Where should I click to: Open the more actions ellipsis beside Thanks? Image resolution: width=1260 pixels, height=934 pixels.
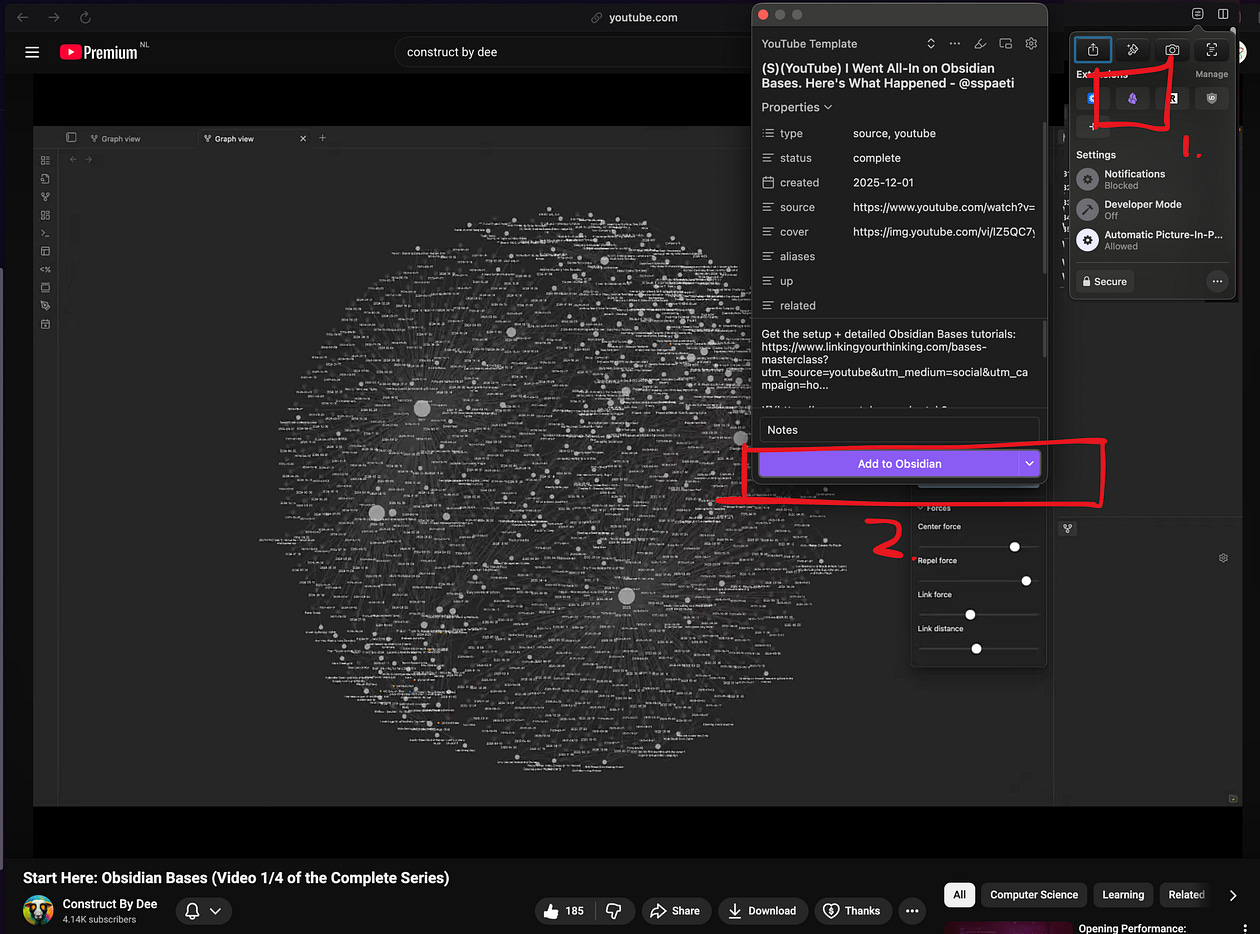point(911,911)
